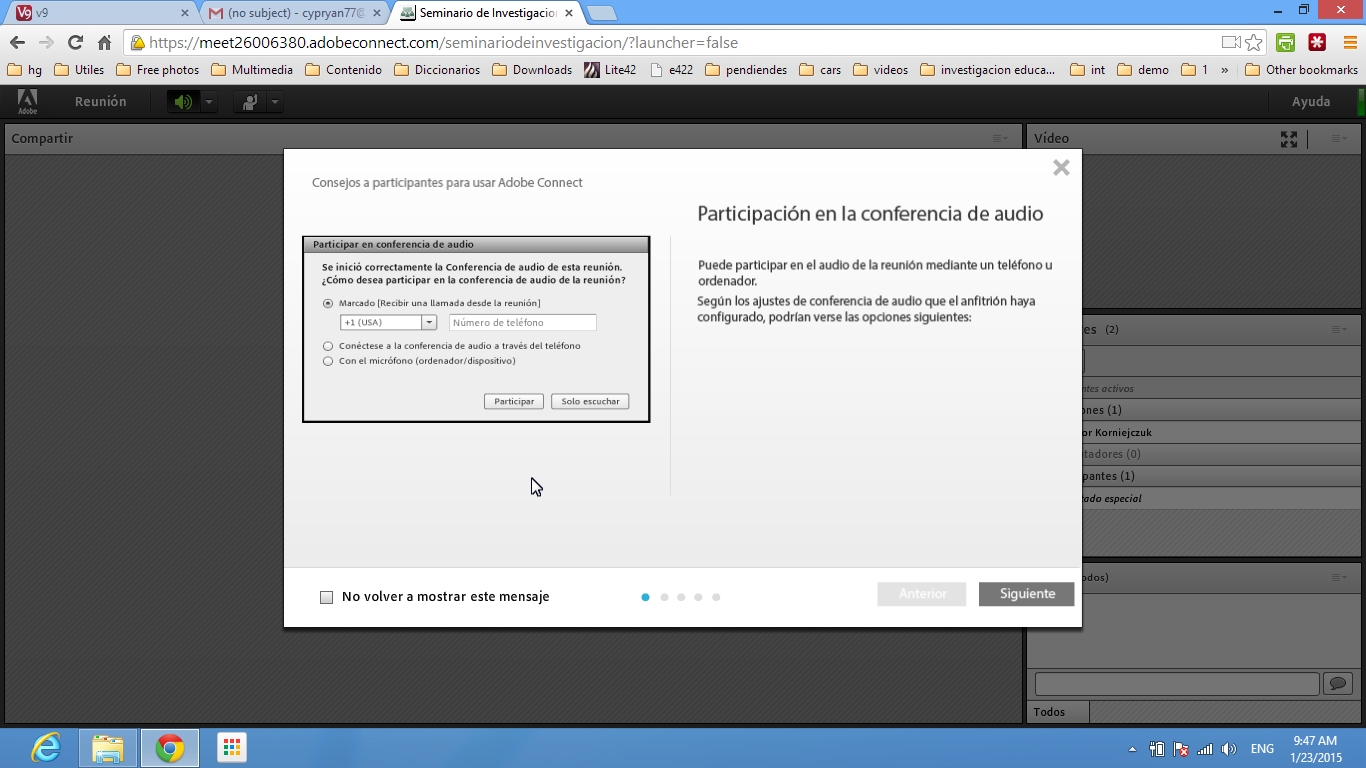Reload the current page
The width and height of the screenshot is (1366, 768).
click(75, 42)
